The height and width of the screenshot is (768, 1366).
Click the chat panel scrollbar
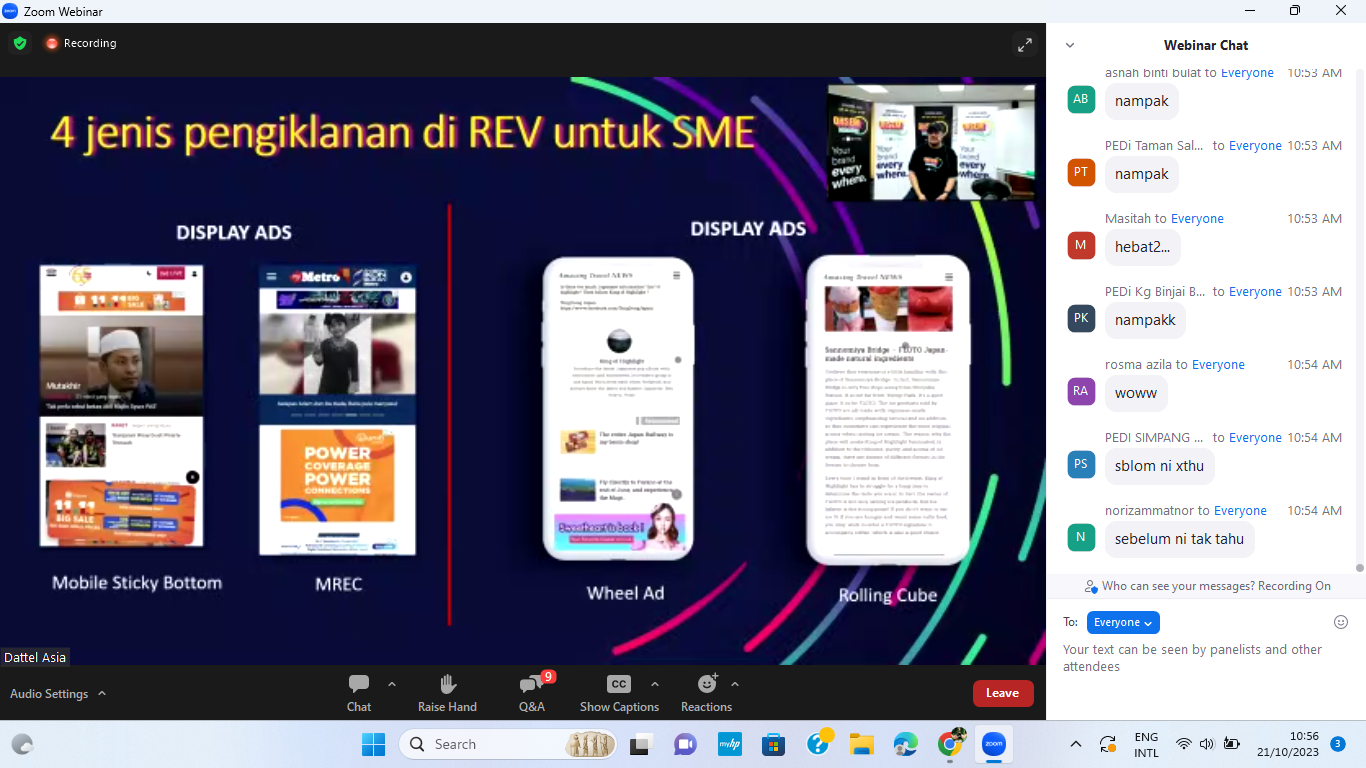(1360, 320)
